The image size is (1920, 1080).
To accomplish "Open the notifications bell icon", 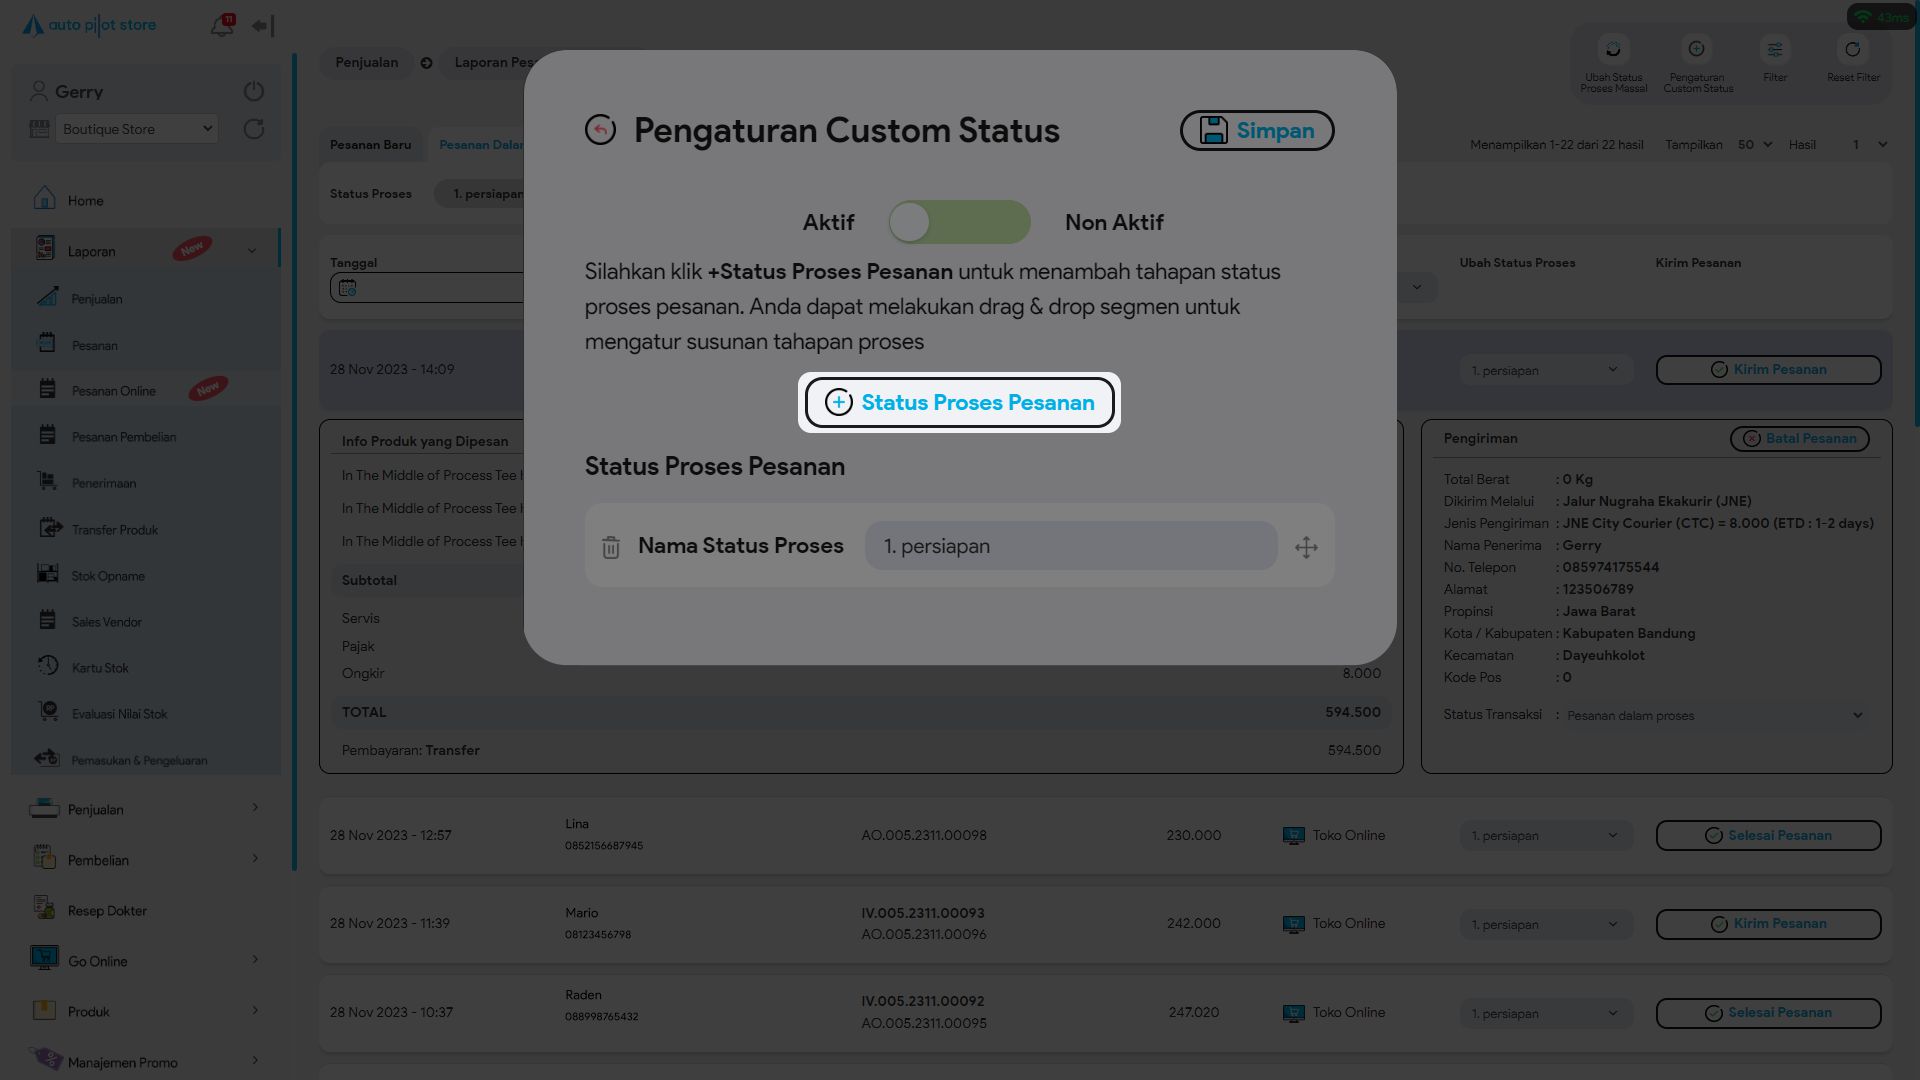I will coord(222,26).
